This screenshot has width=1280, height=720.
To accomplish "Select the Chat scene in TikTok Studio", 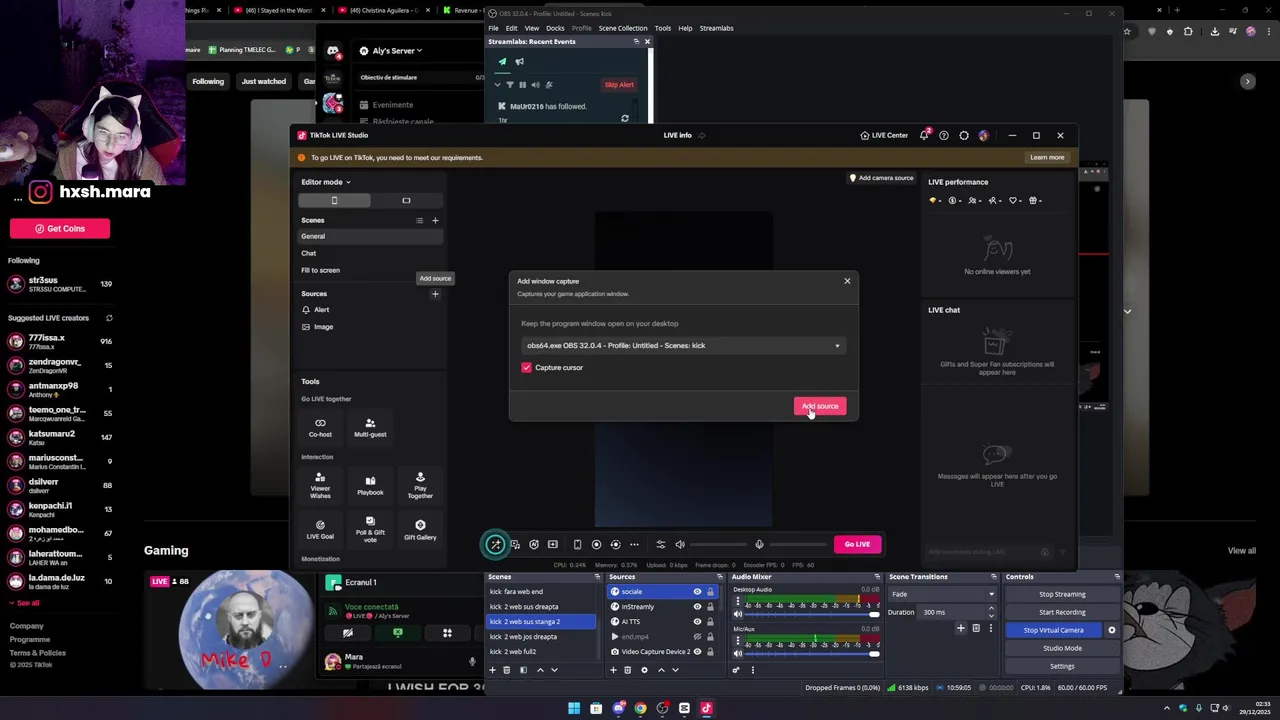I will click(370, 253).
